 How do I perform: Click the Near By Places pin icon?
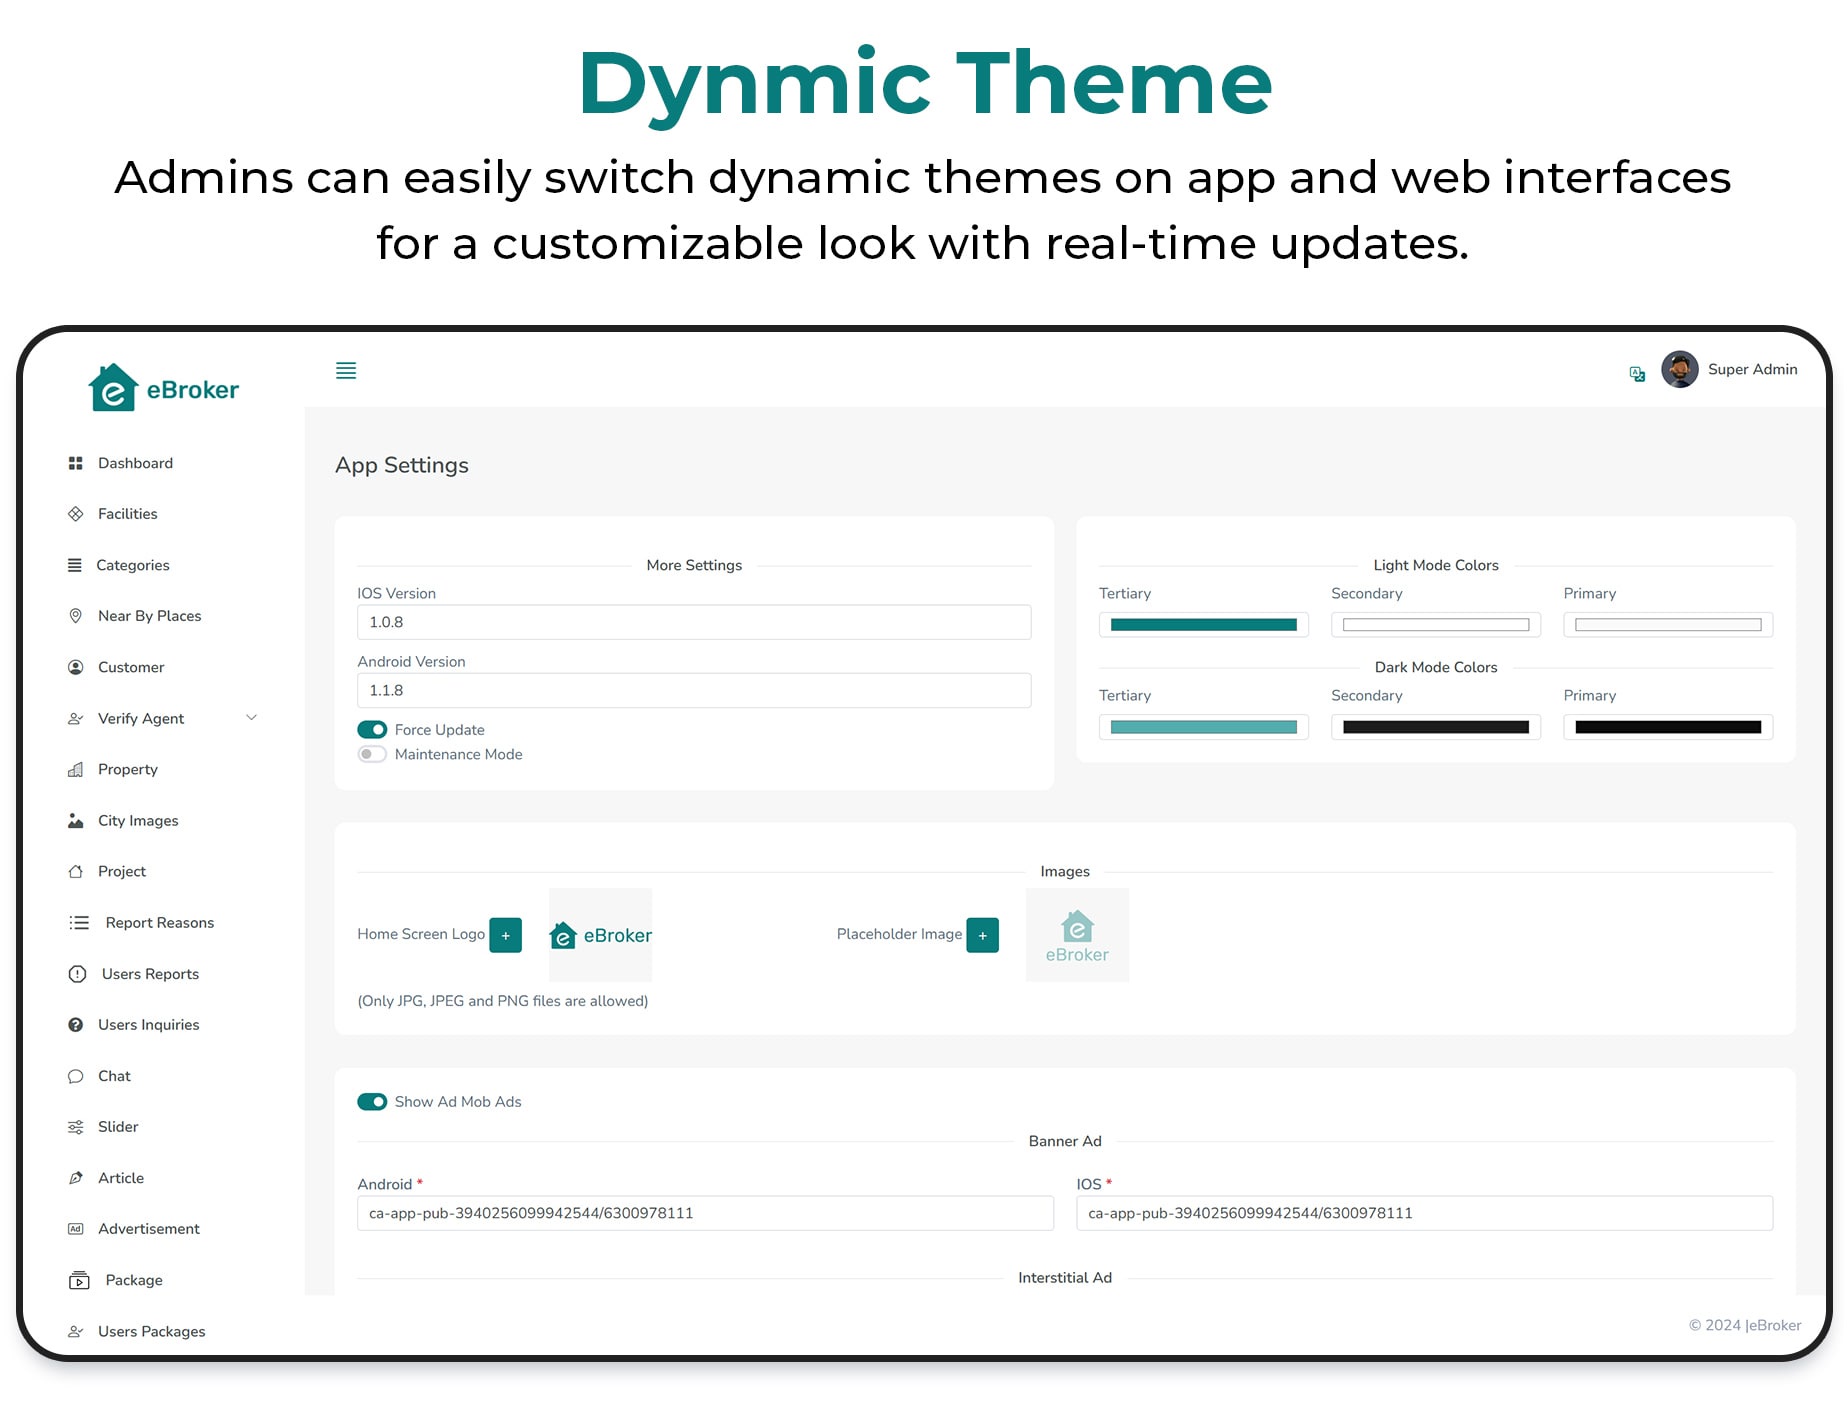point(75,616)
